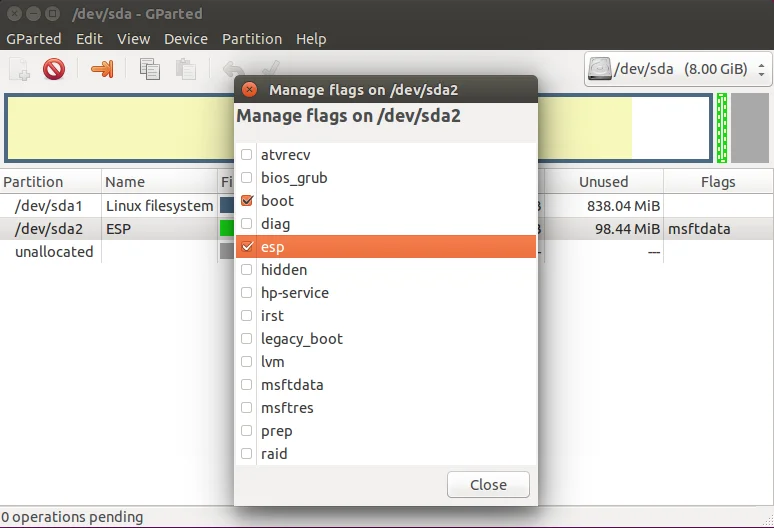Enable the lvm flag checkbox
The width and height of the screenshot is (774, 528).
pos(246,362)
